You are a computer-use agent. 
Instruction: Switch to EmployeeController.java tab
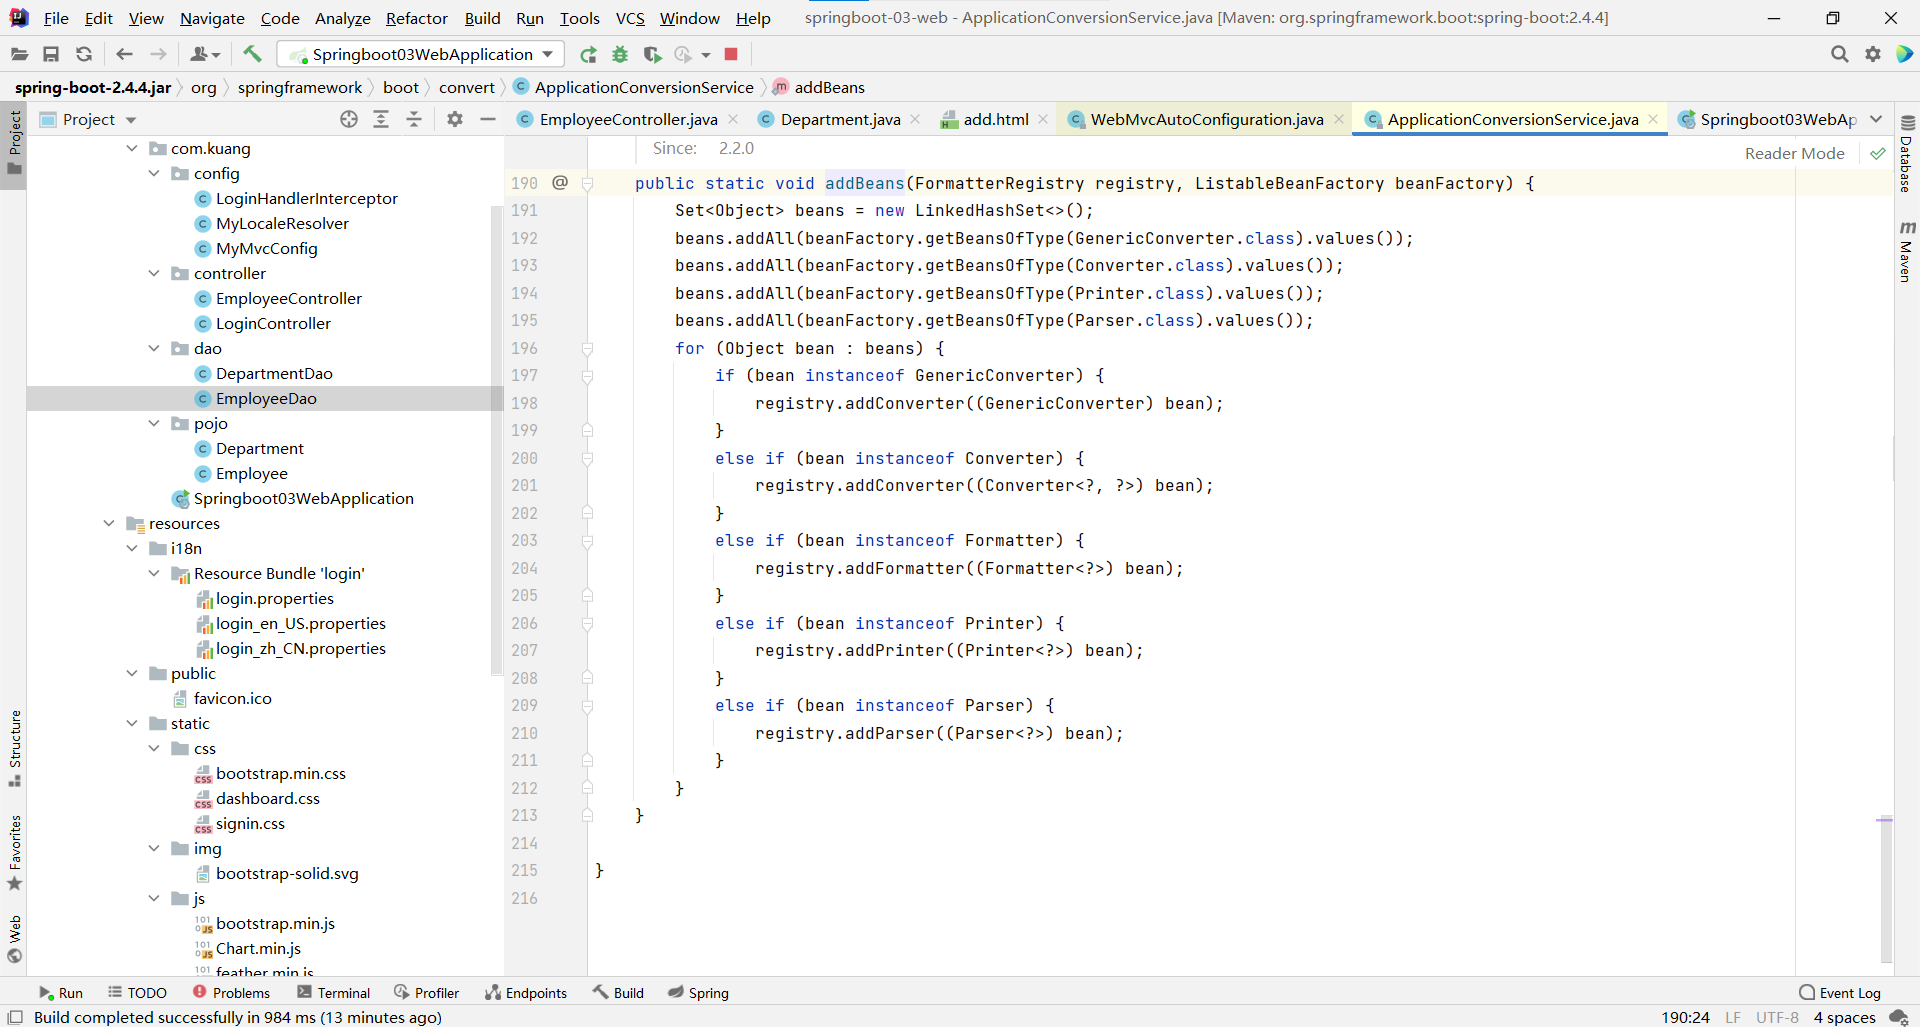[628, 119]
